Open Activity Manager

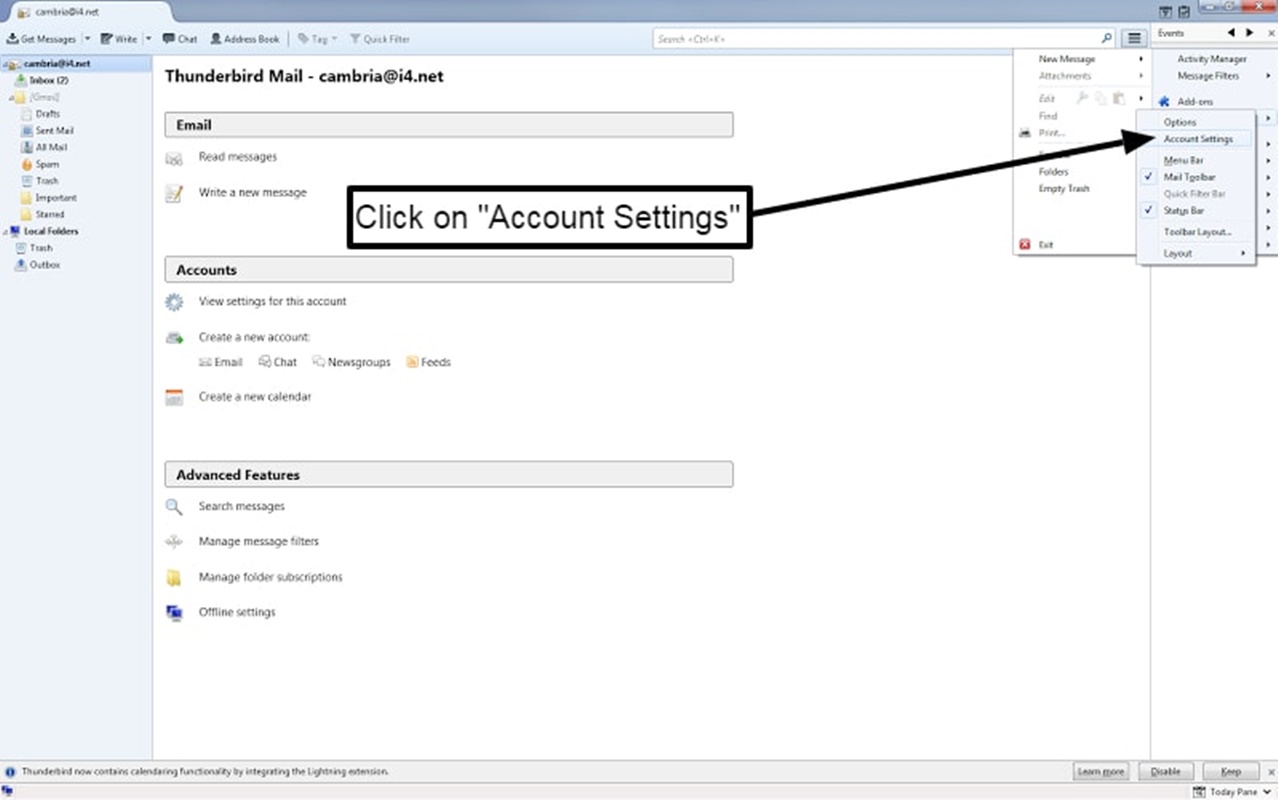click(x=1214, y=59)
